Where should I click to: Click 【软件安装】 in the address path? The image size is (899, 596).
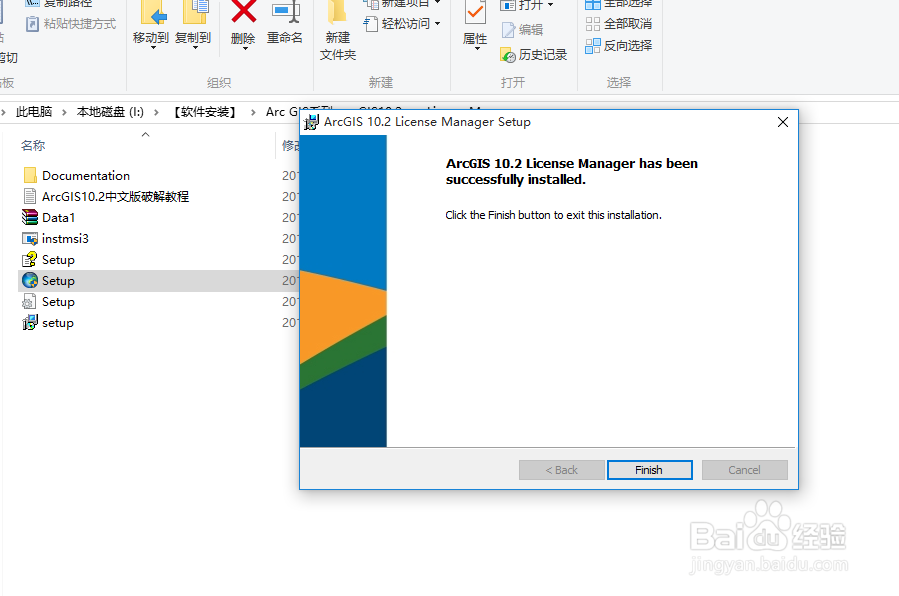(x=205, y=112)
